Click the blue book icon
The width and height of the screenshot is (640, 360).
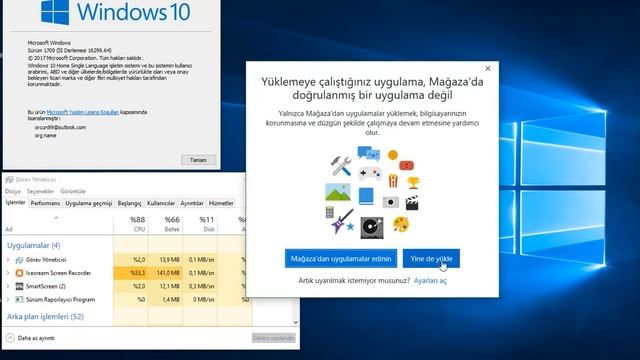click(x=366, y=196)
